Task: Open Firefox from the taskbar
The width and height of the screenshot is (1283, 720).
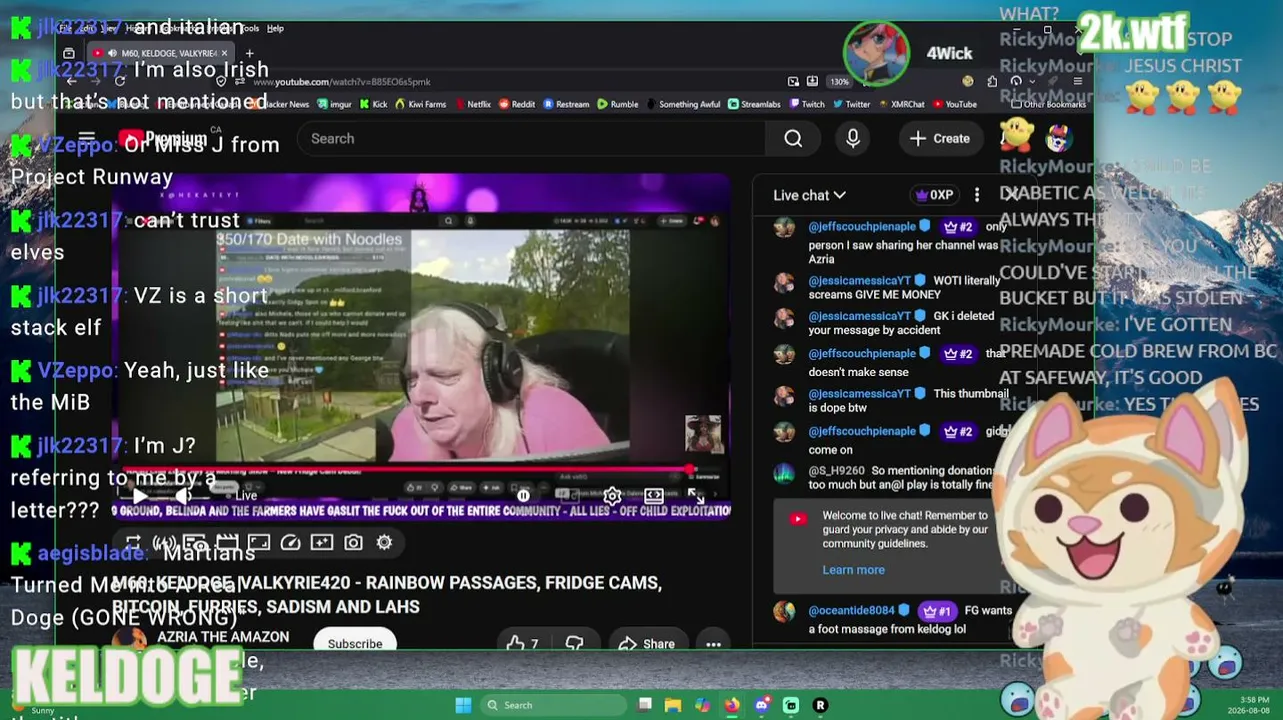Action: point(732,705)
